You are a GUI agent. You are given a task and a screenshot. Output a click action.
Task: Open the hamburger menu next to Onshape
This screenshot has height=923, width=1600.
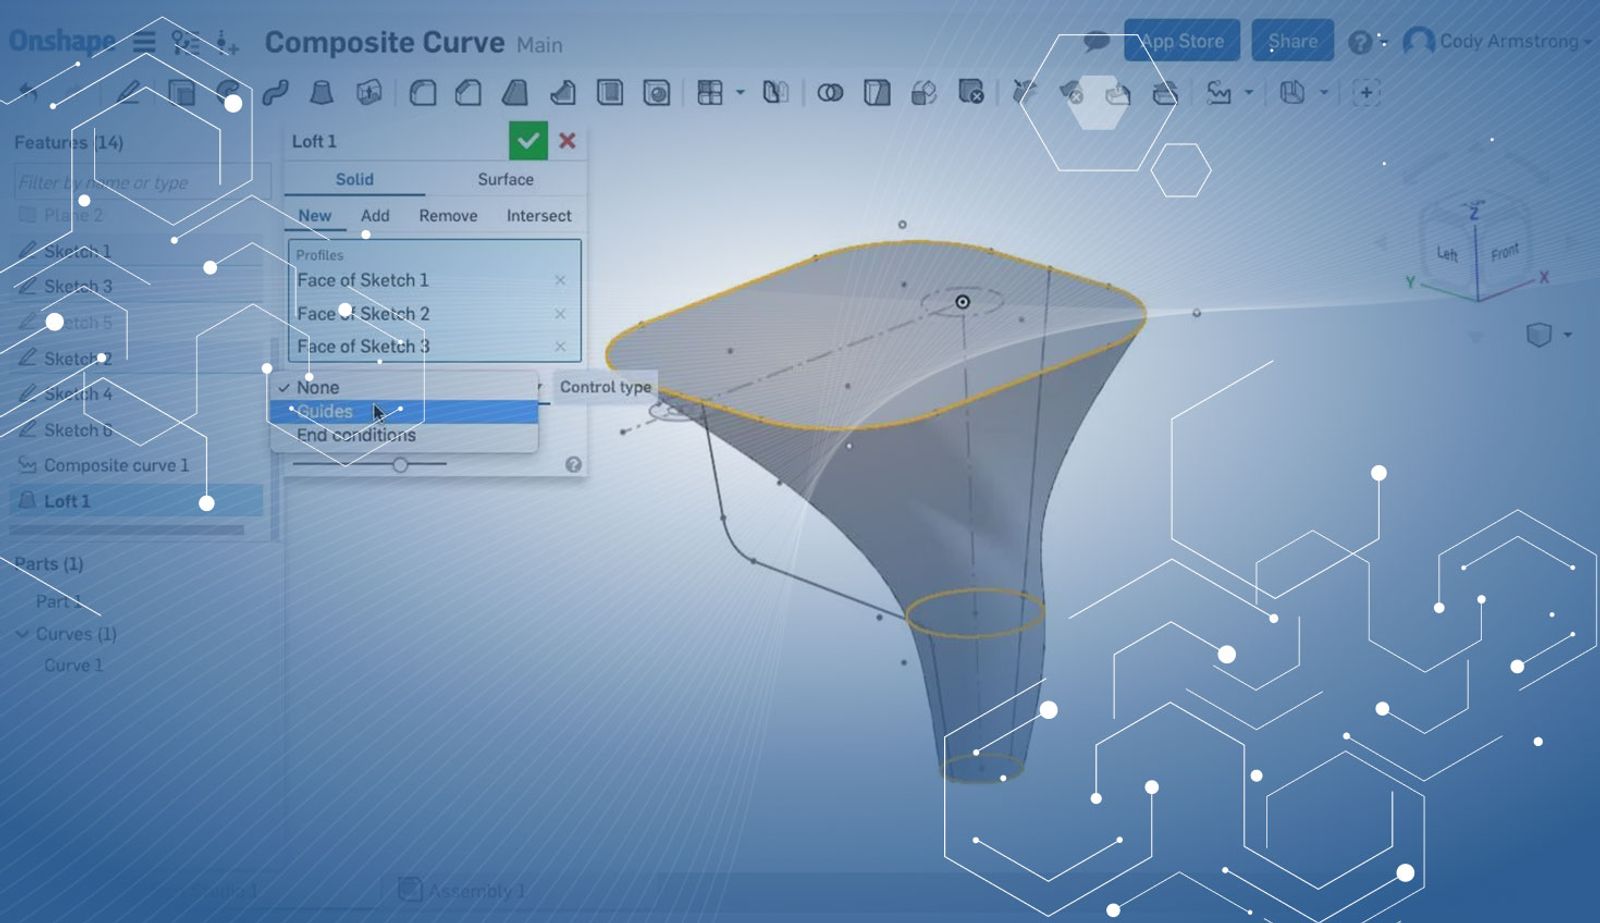pos(144,42)
